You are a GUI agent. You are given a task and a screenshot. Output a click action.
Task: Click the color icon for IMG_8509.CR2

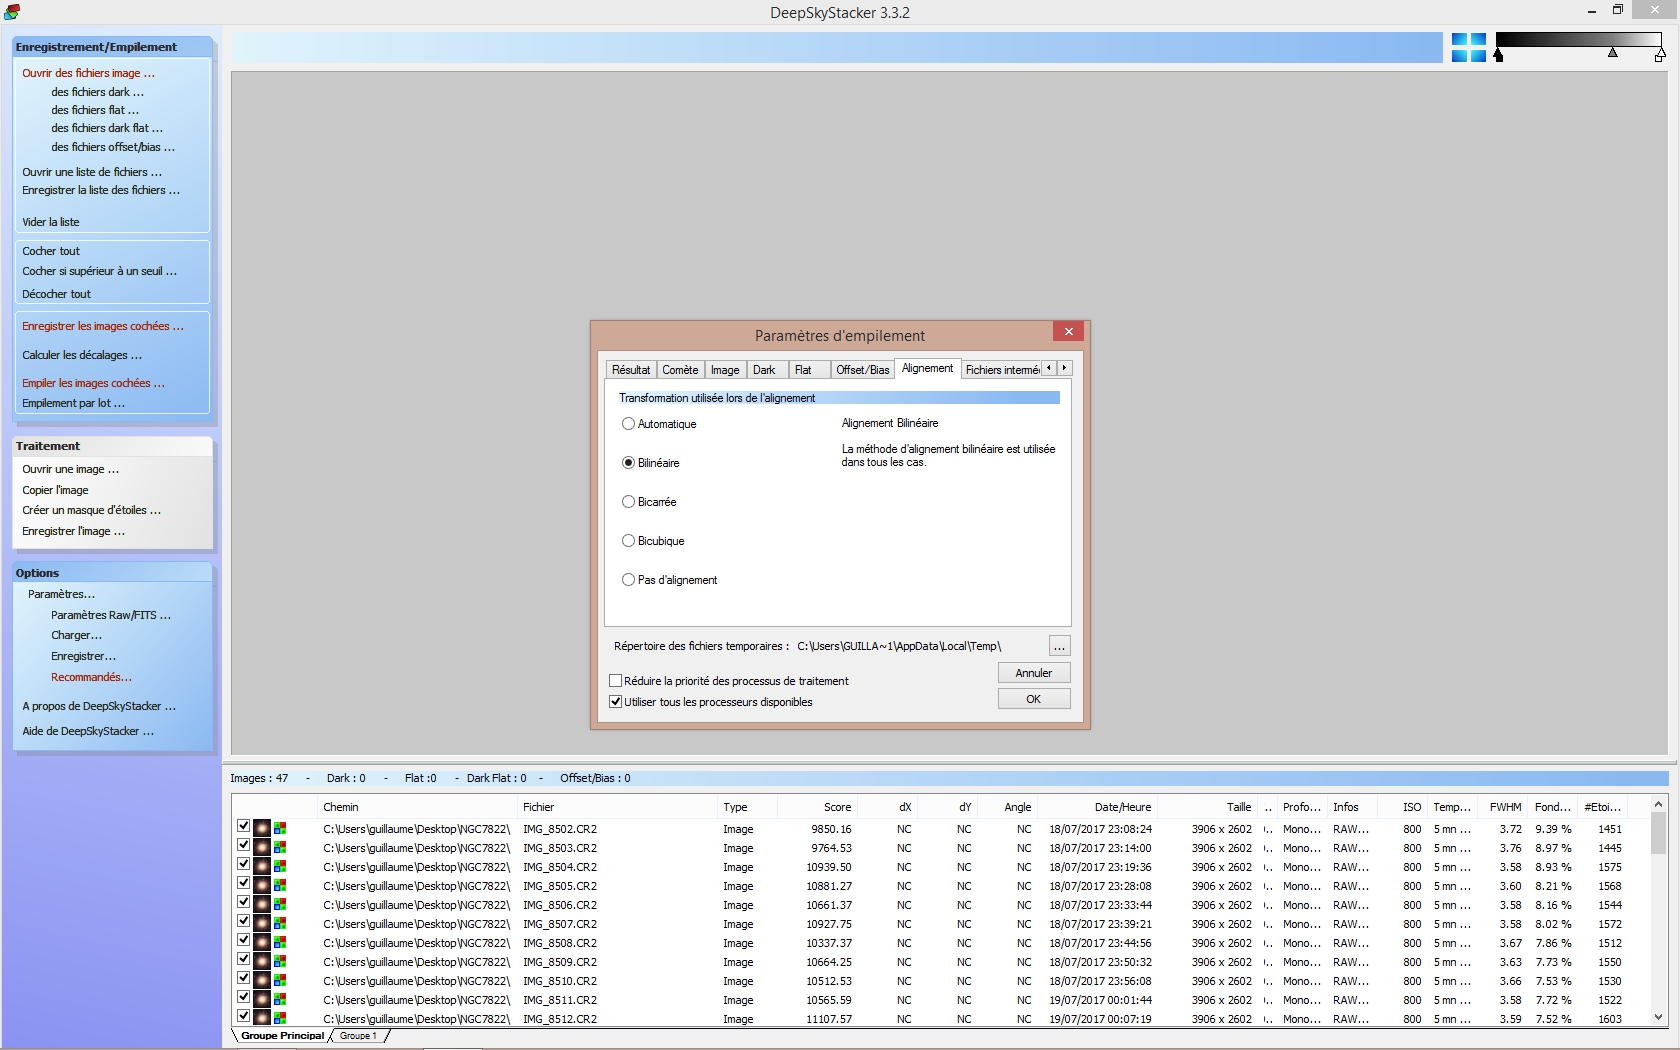point(280,961)
